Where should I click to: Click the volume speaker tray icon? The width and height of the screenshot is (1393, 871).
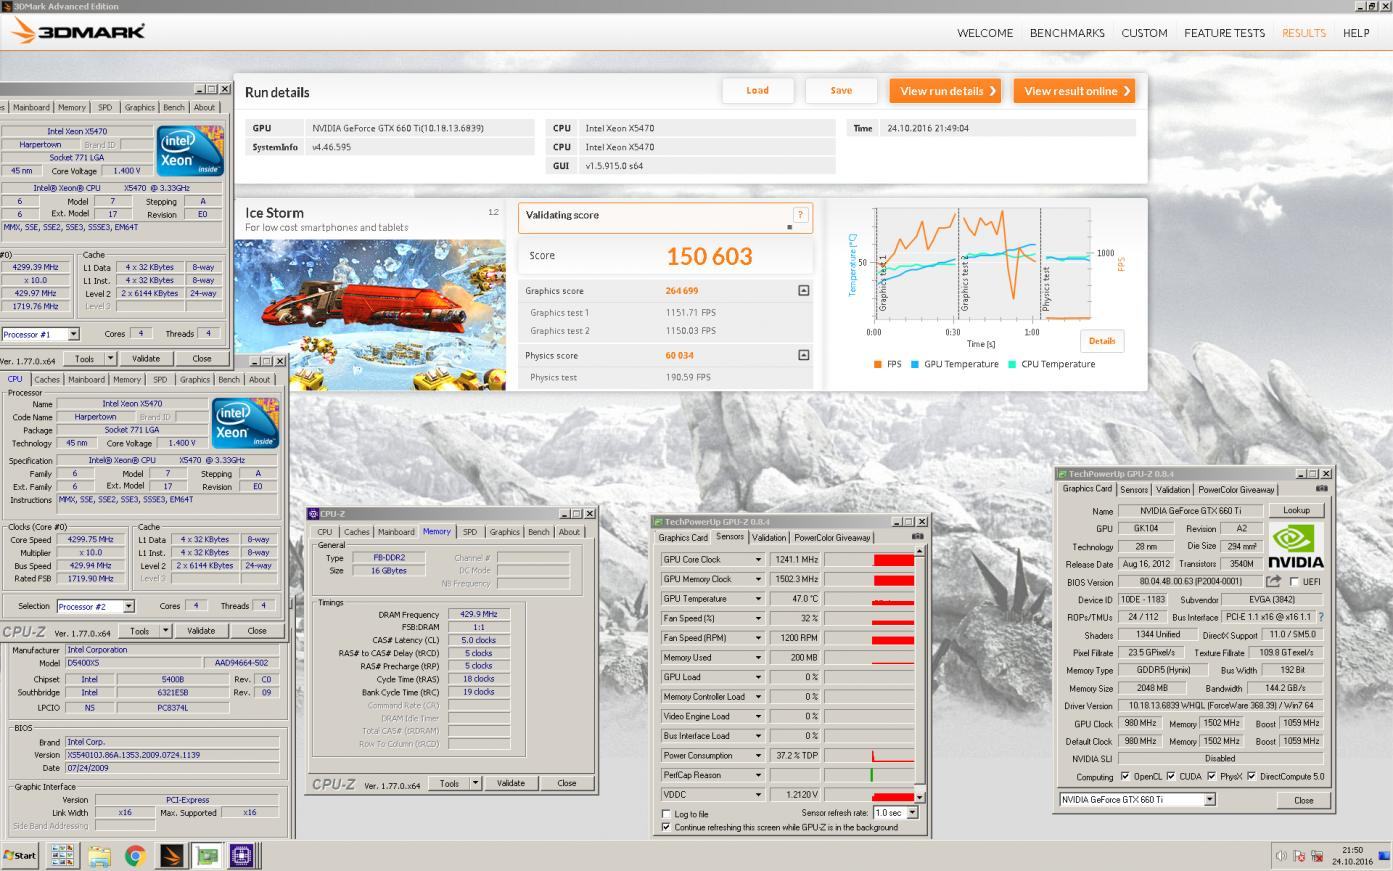coord(1281,856)
